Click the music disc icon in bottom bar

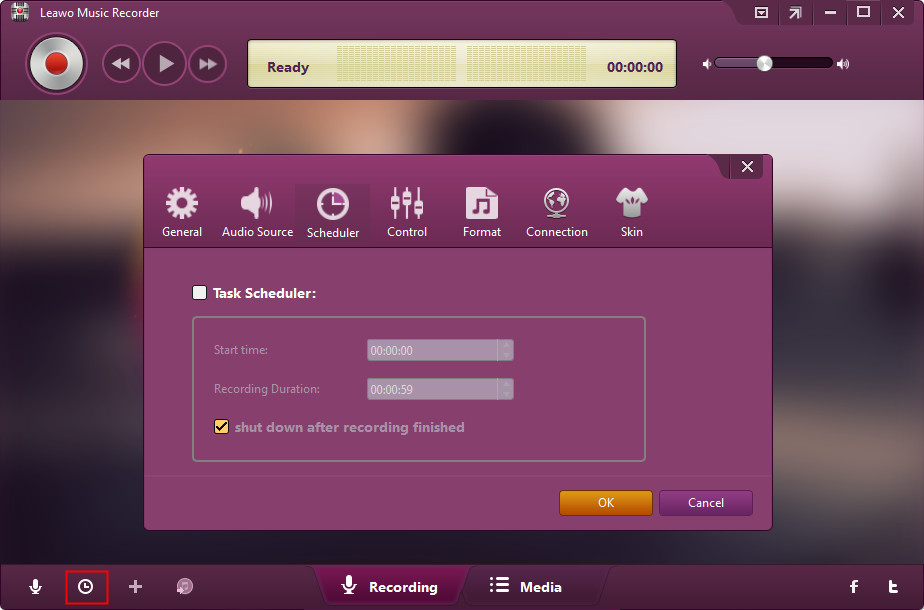coord(185,586)
